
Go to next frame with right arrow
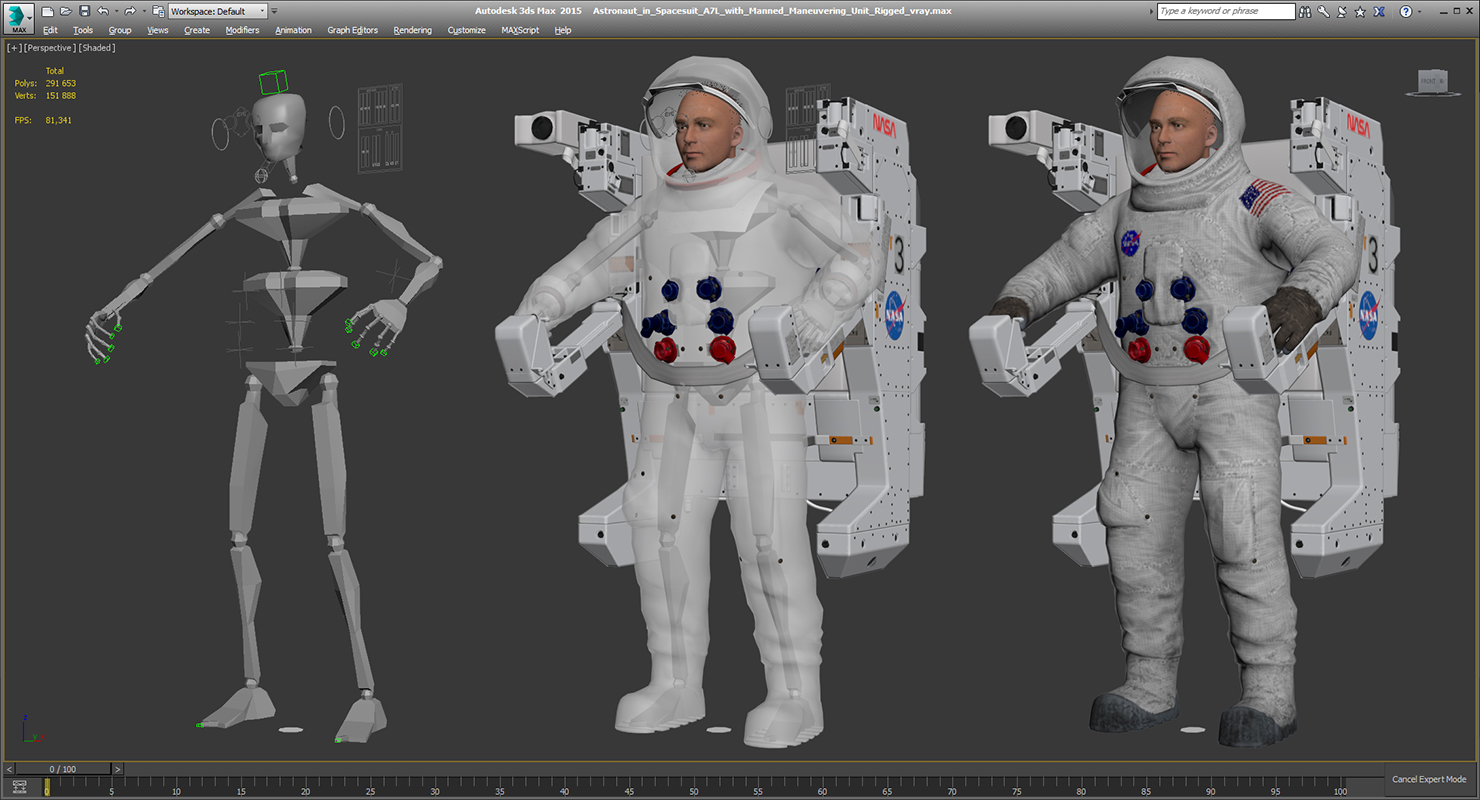(x=117, y=769)
